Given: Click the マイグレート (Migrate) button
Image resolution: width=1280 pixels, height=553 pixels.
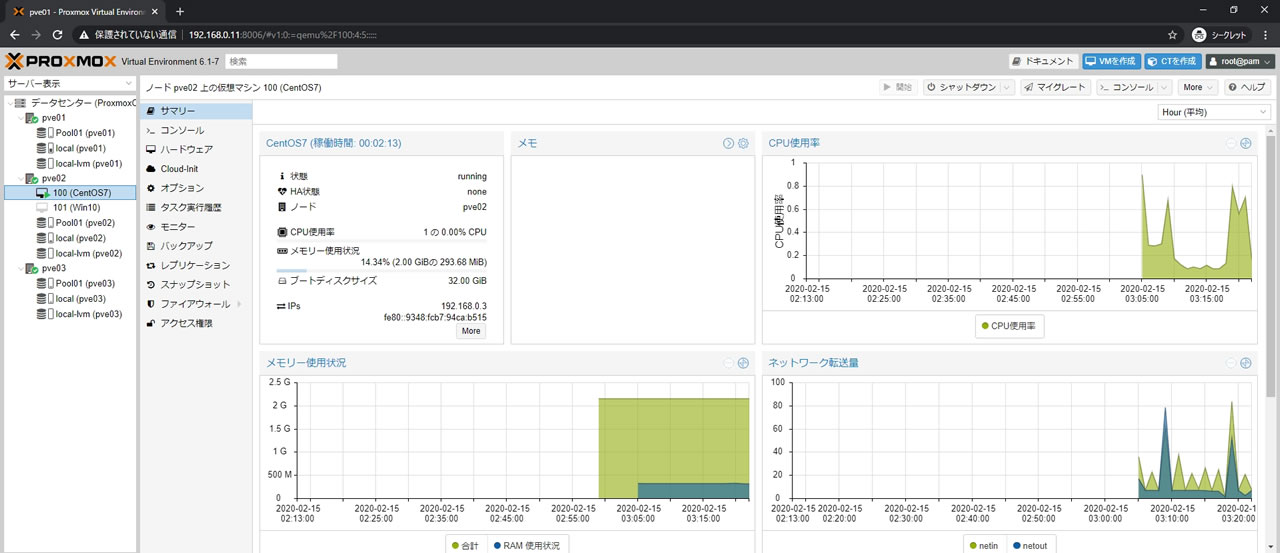Looking at the screenshot, I should pyautogui.click(x=1055, y=87).
